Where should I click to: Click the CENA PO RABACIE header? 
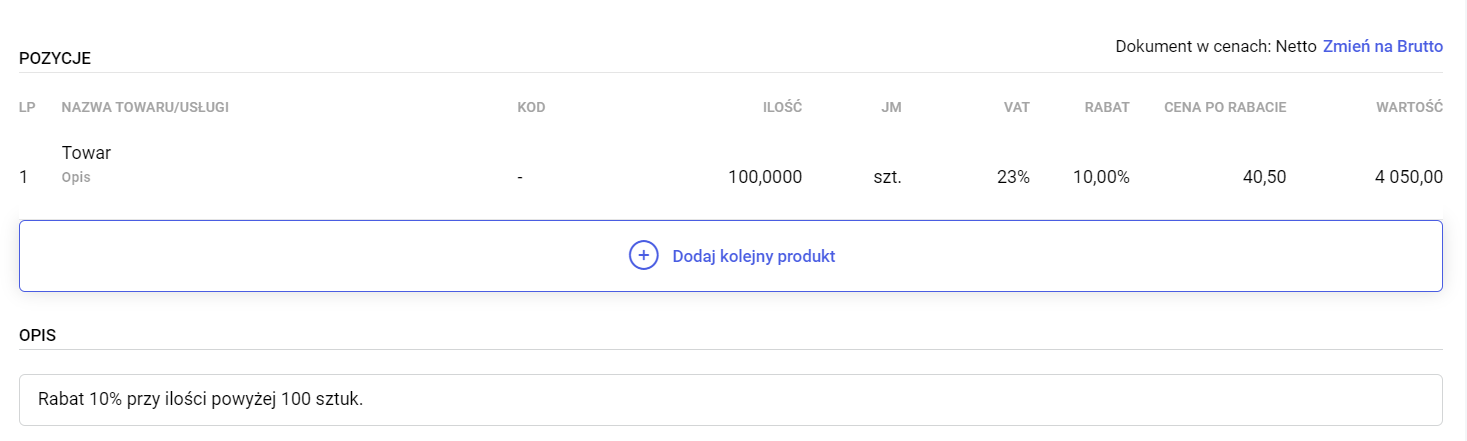[1225, 107]
